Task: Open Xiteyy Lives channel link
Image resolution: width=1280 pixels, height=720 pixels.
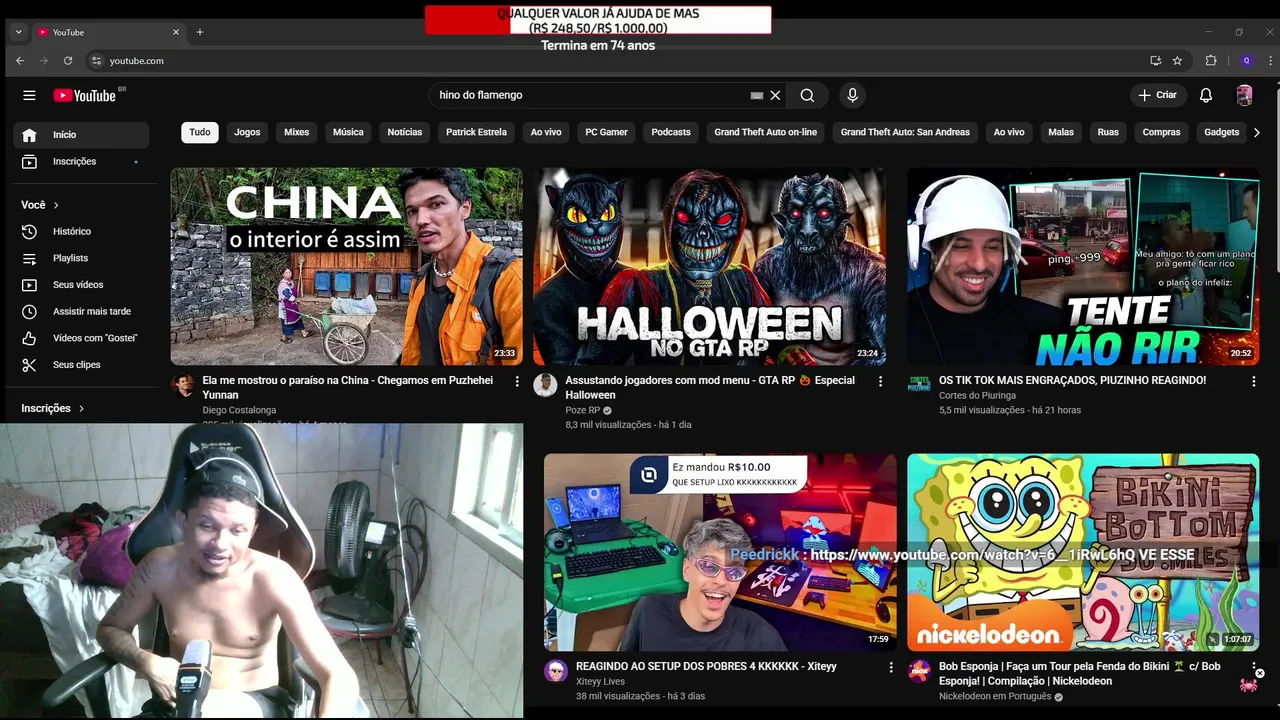Action: point(600,681)
